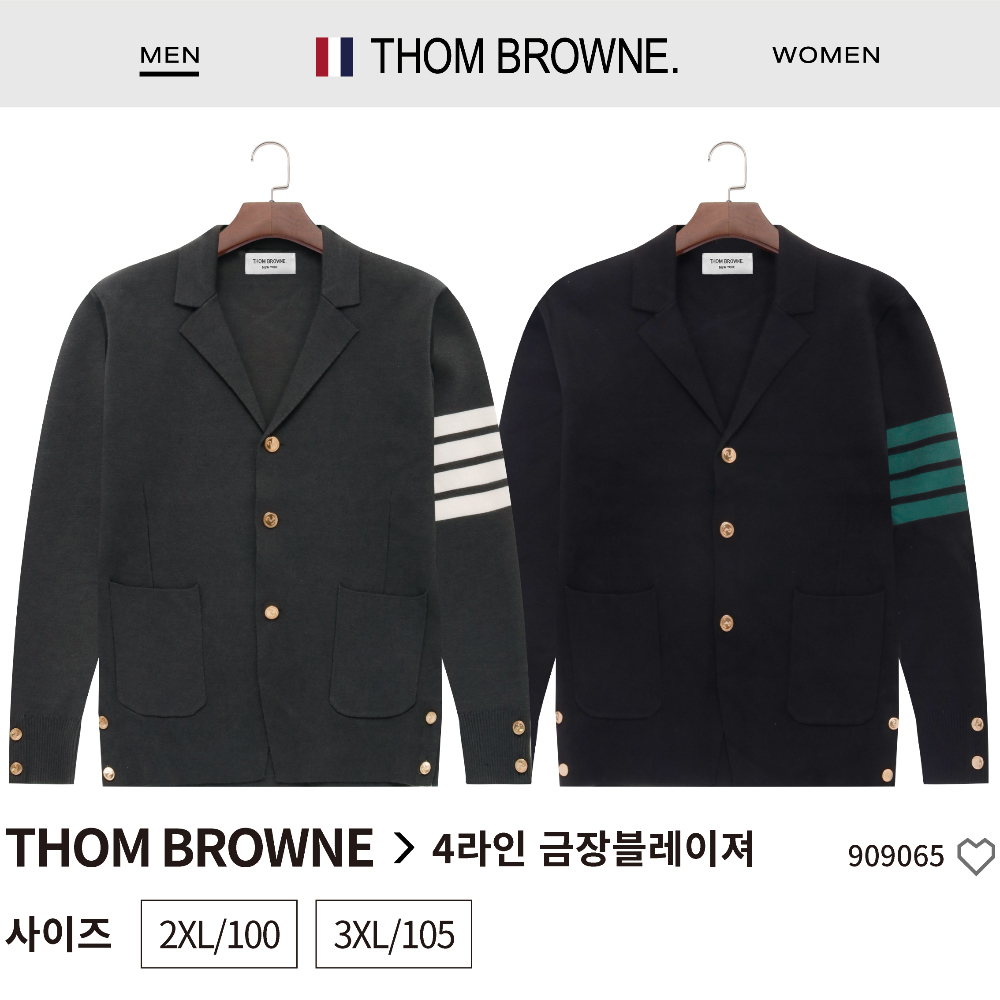Screen dimensions: 1000x1000
Task: Select size 2XL/100
Action: click(x=219, y=934)
